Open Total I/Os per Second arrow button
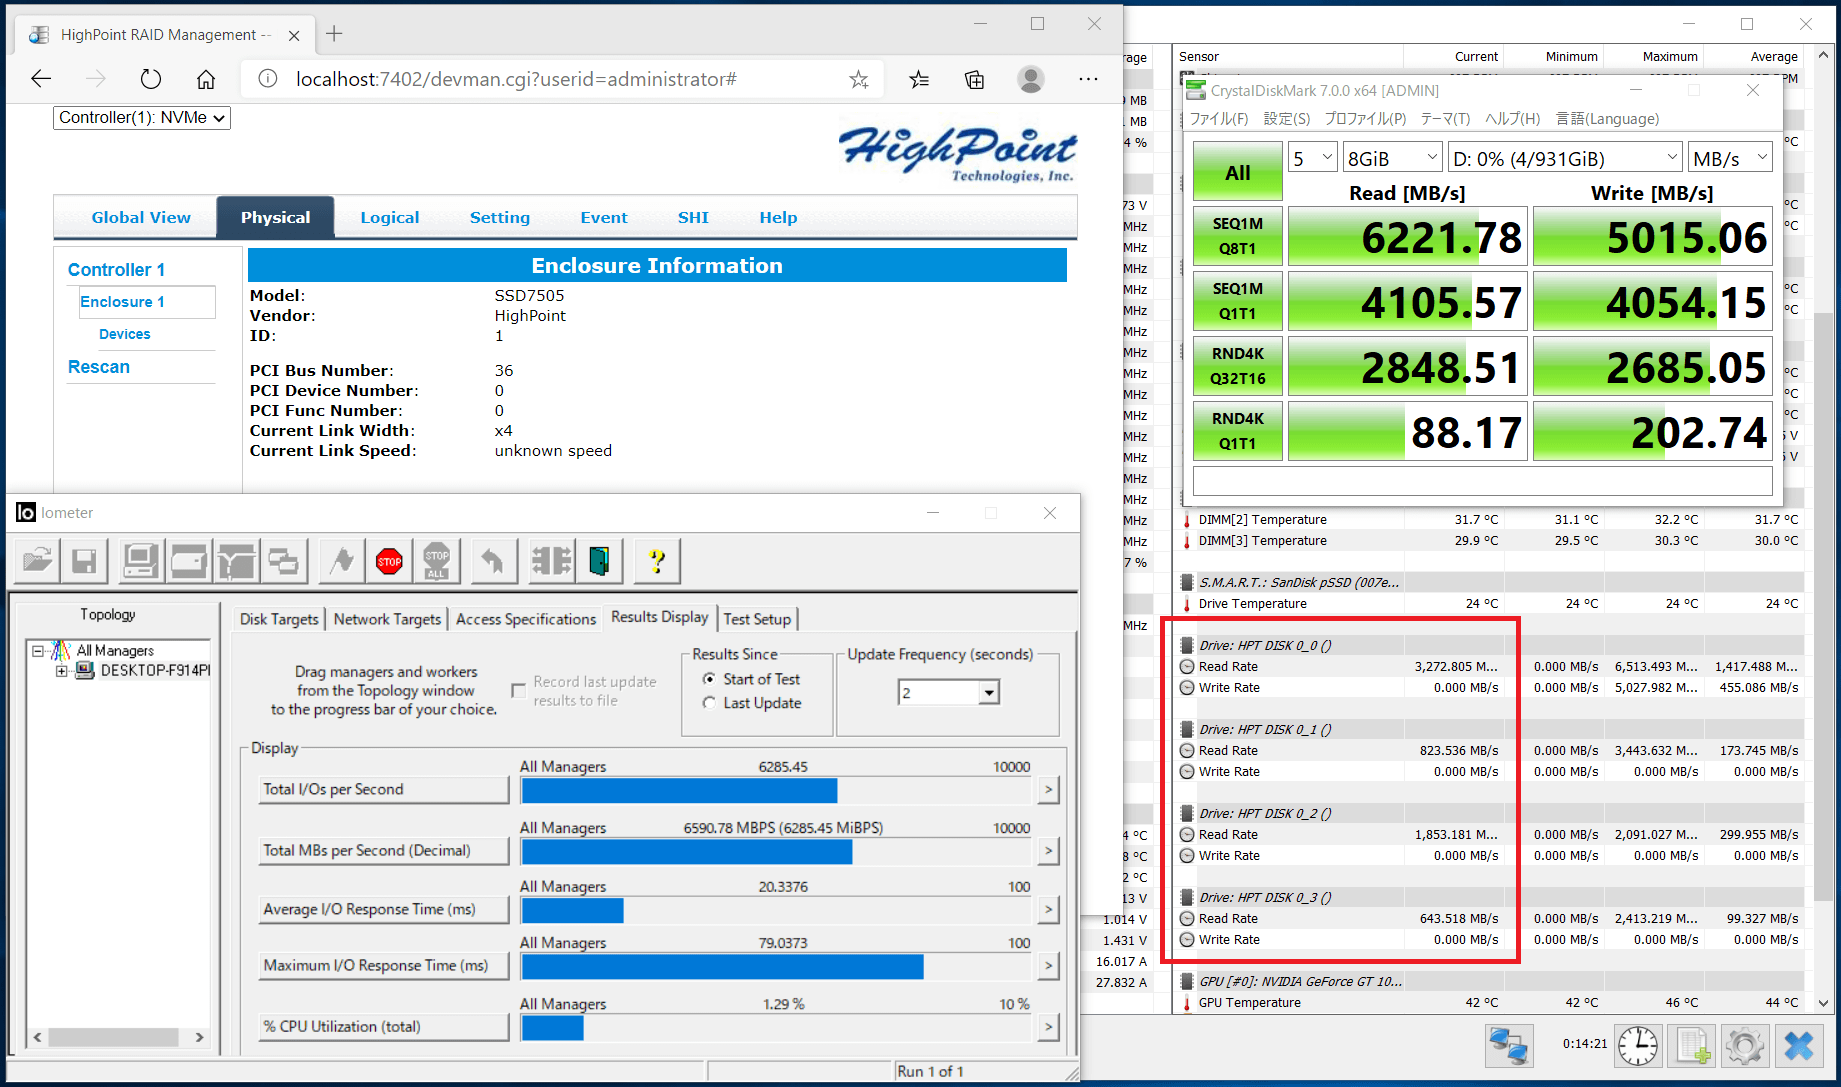The image size is (1841, 1087). [x=1048, y=790]
